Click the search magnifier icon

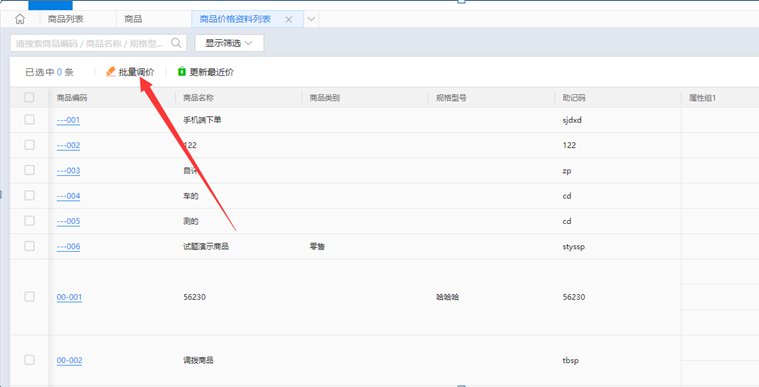[x=176, y=43]
